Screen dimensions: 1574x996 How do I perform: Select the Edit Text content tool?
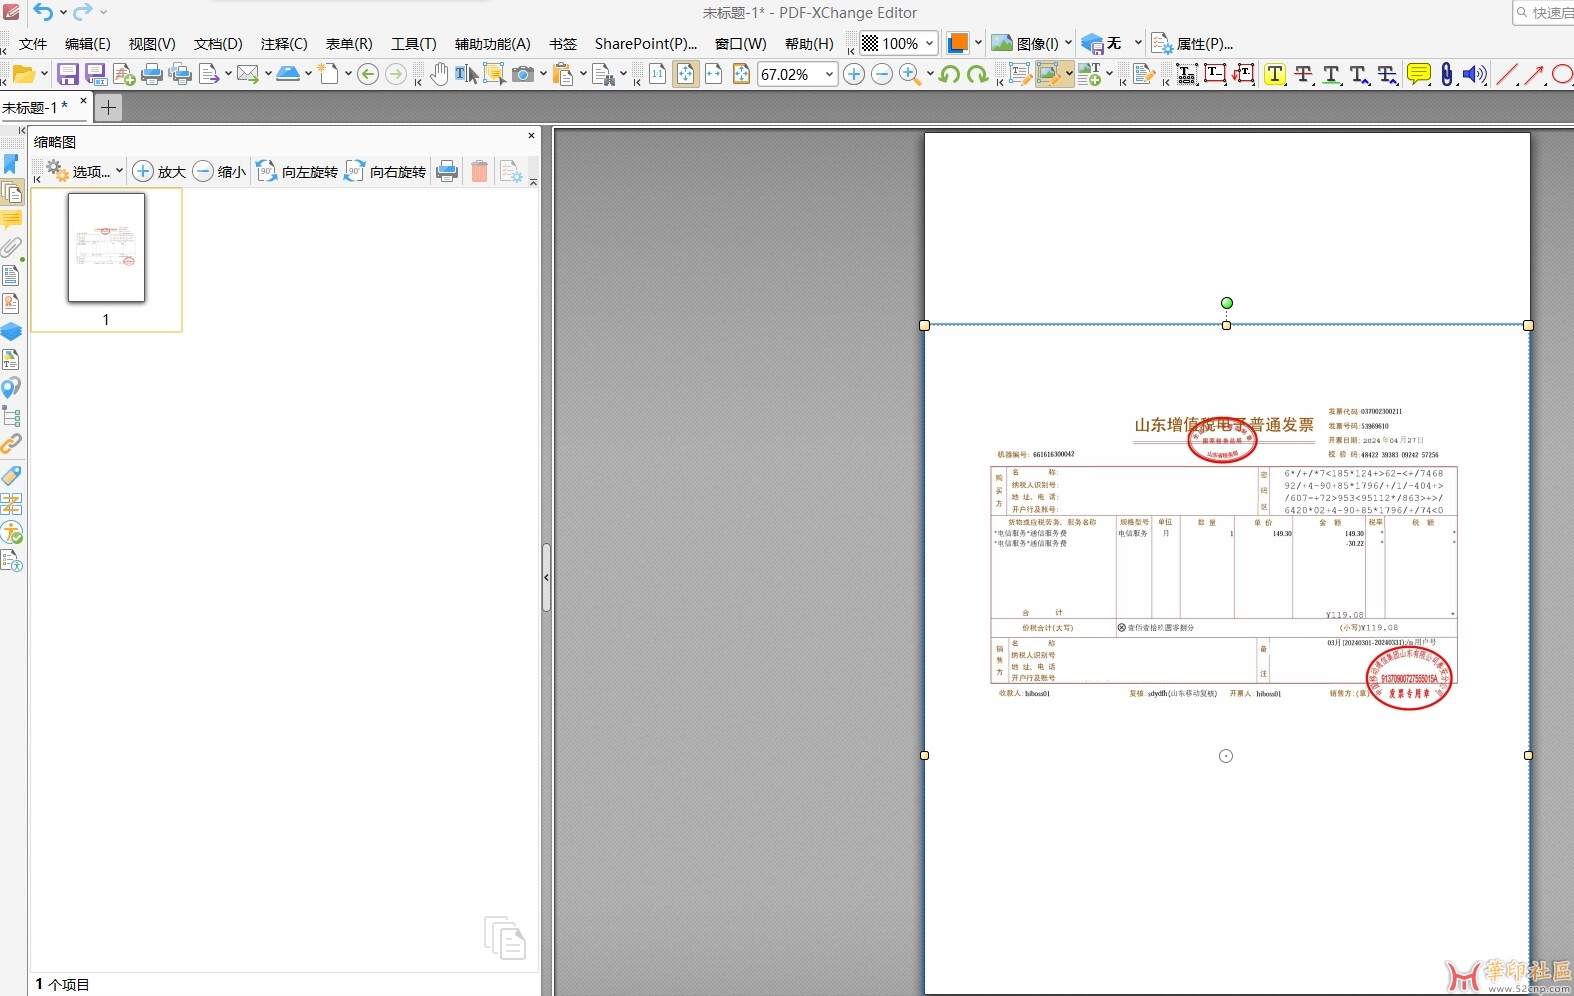tap(1020, 74)
